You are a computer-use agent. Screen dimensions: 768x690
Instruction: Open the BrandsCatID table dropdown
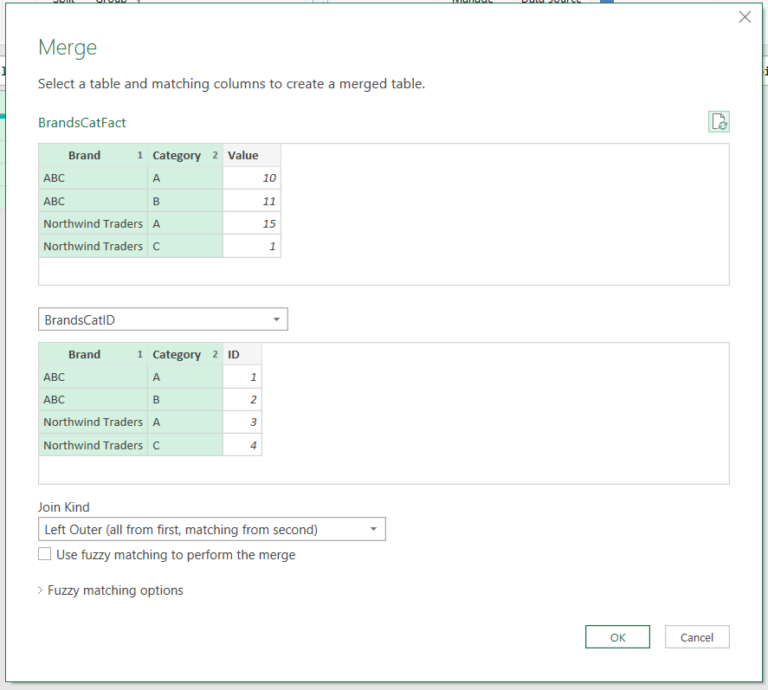click(163, 319)
